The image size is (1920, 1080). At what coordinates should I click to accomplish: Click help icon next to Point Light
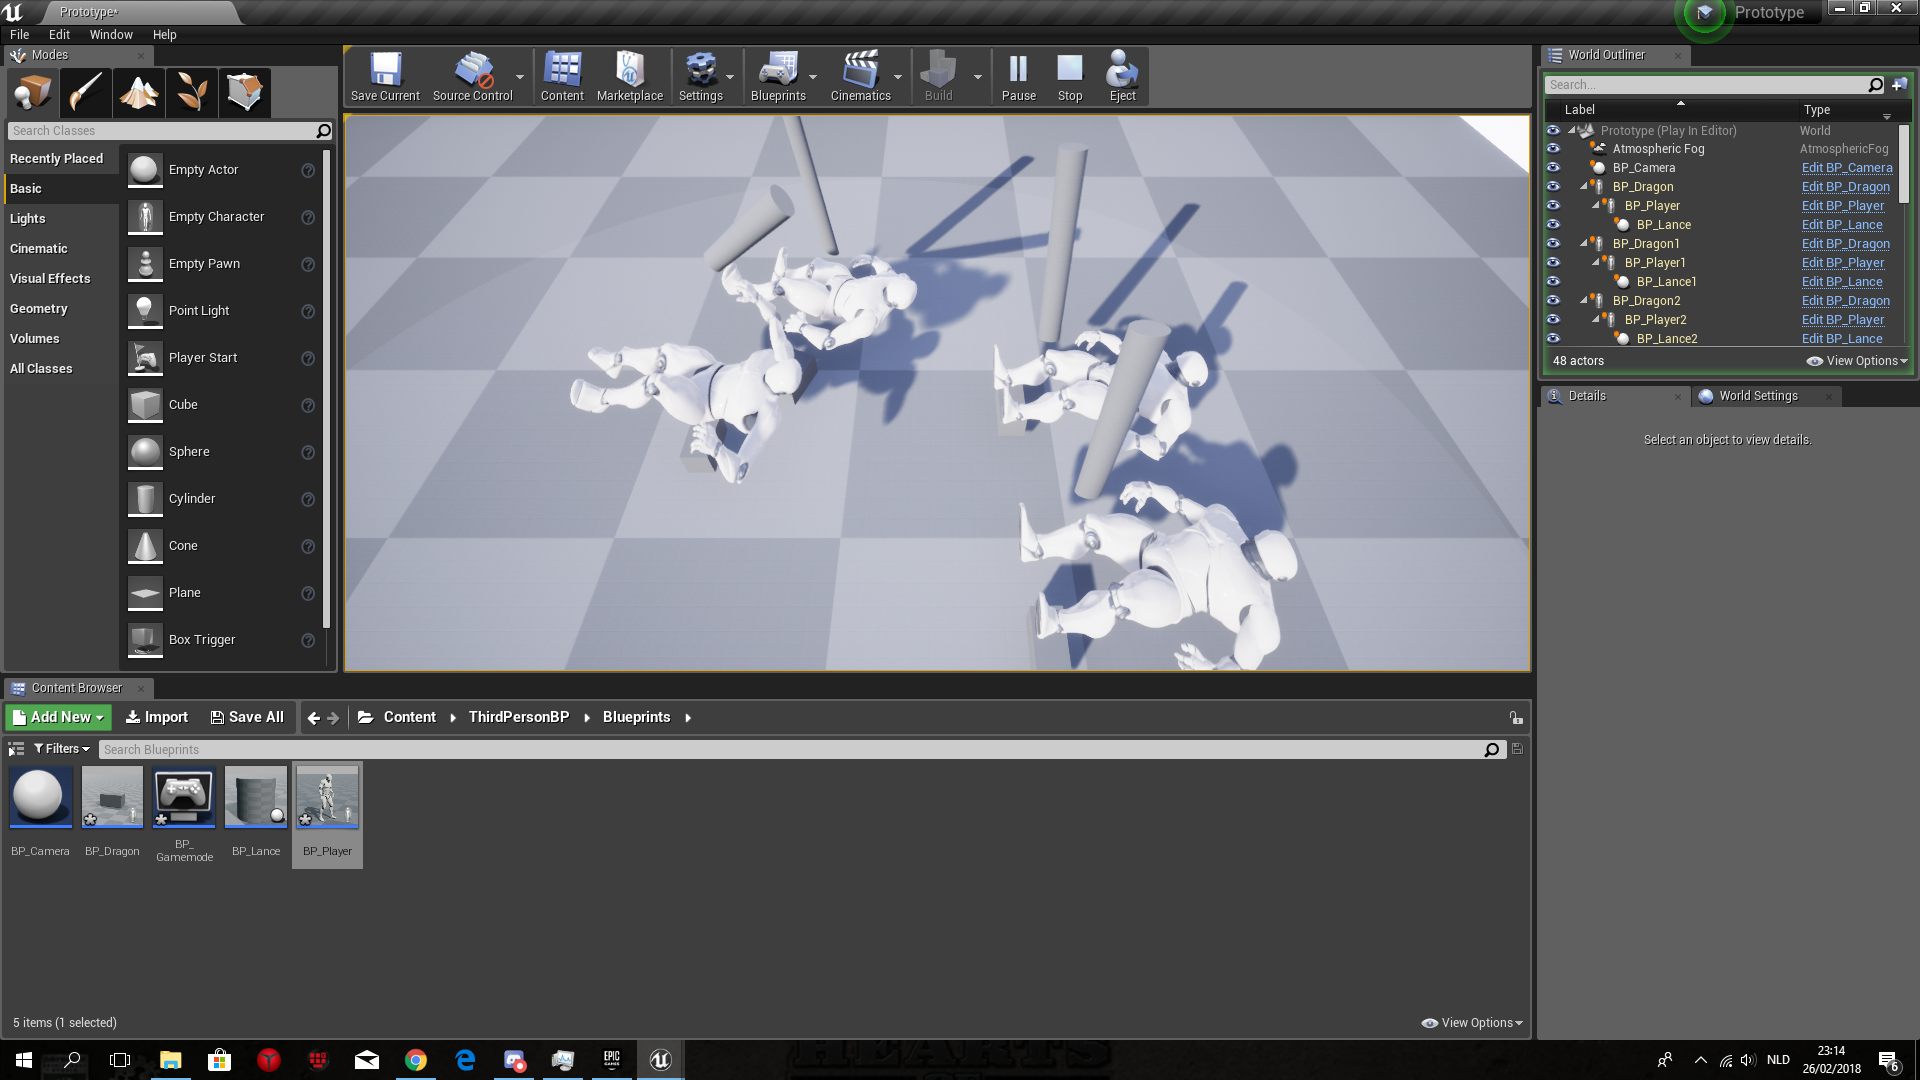308,312
